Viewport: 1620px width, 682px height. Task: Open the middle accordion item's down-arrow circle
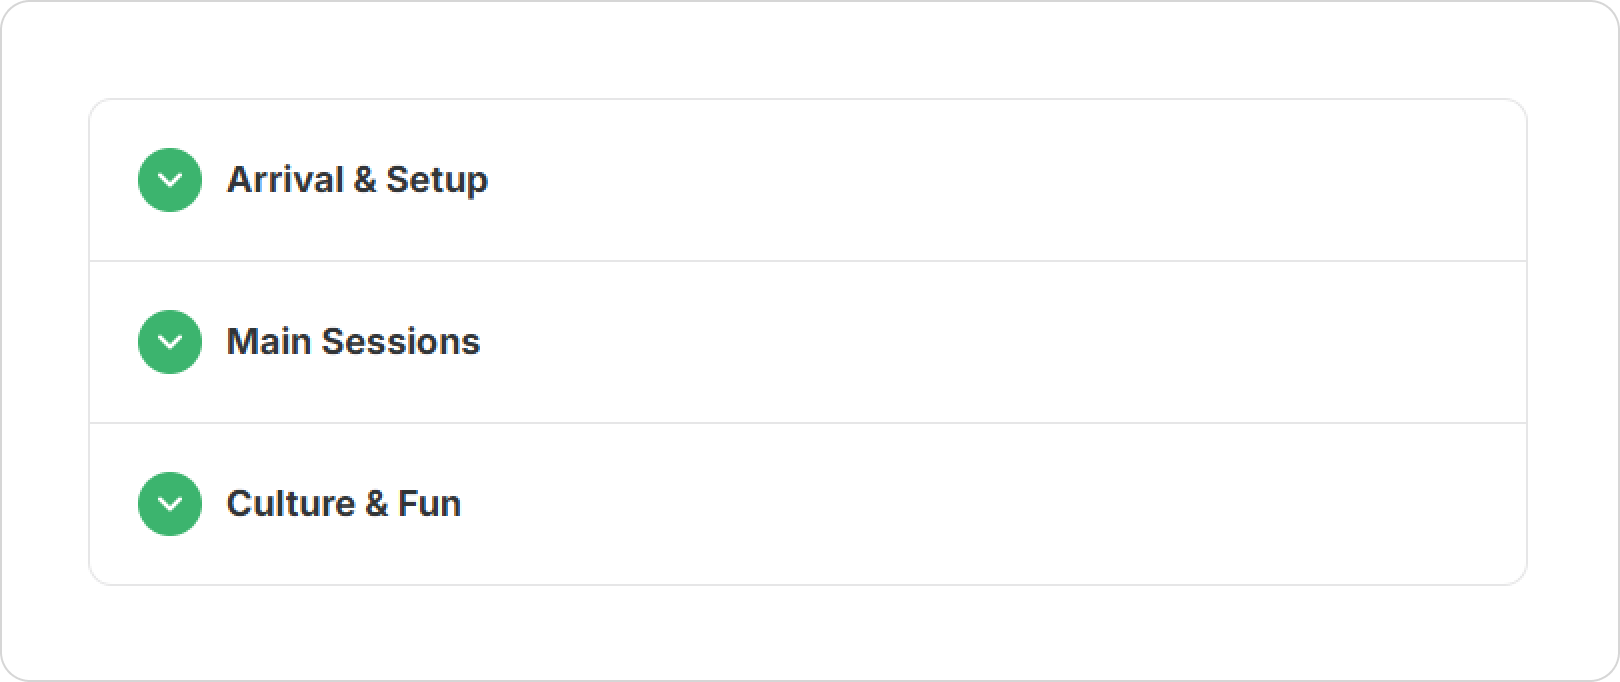(170, 342)
